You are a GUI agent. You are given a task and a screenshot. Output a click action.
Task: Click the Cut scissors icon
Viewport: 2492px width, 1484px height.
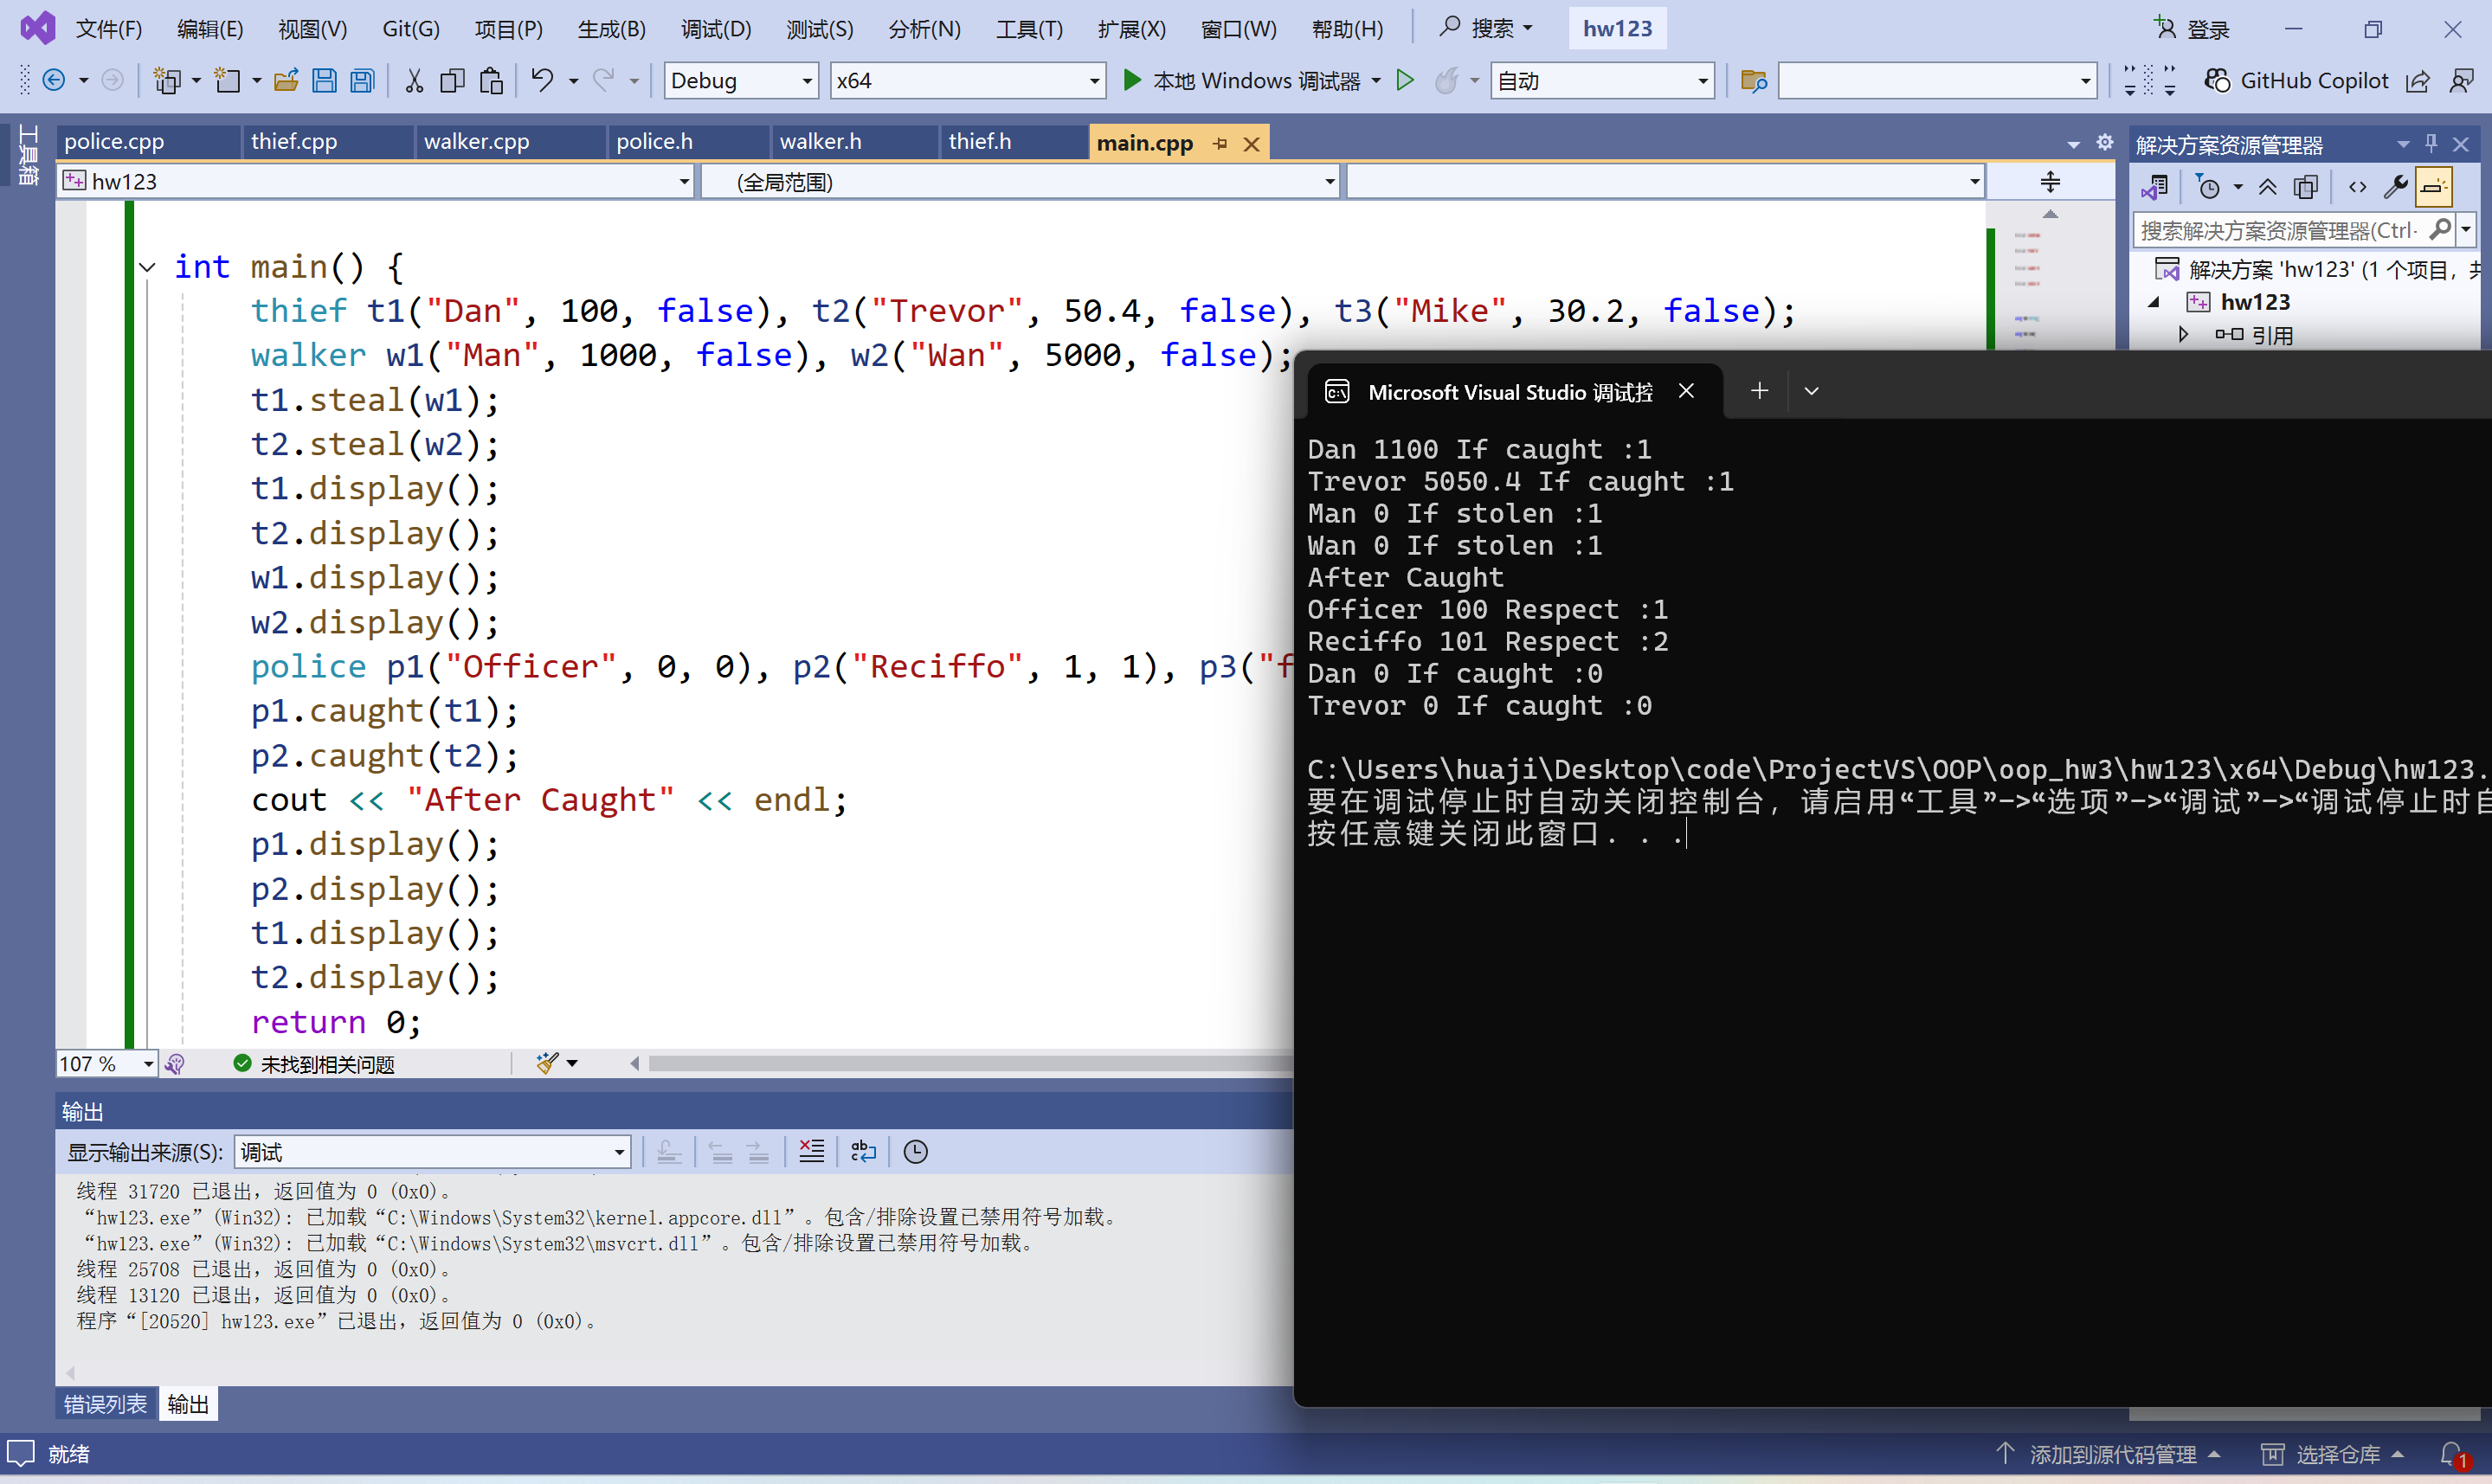(414, 81)
